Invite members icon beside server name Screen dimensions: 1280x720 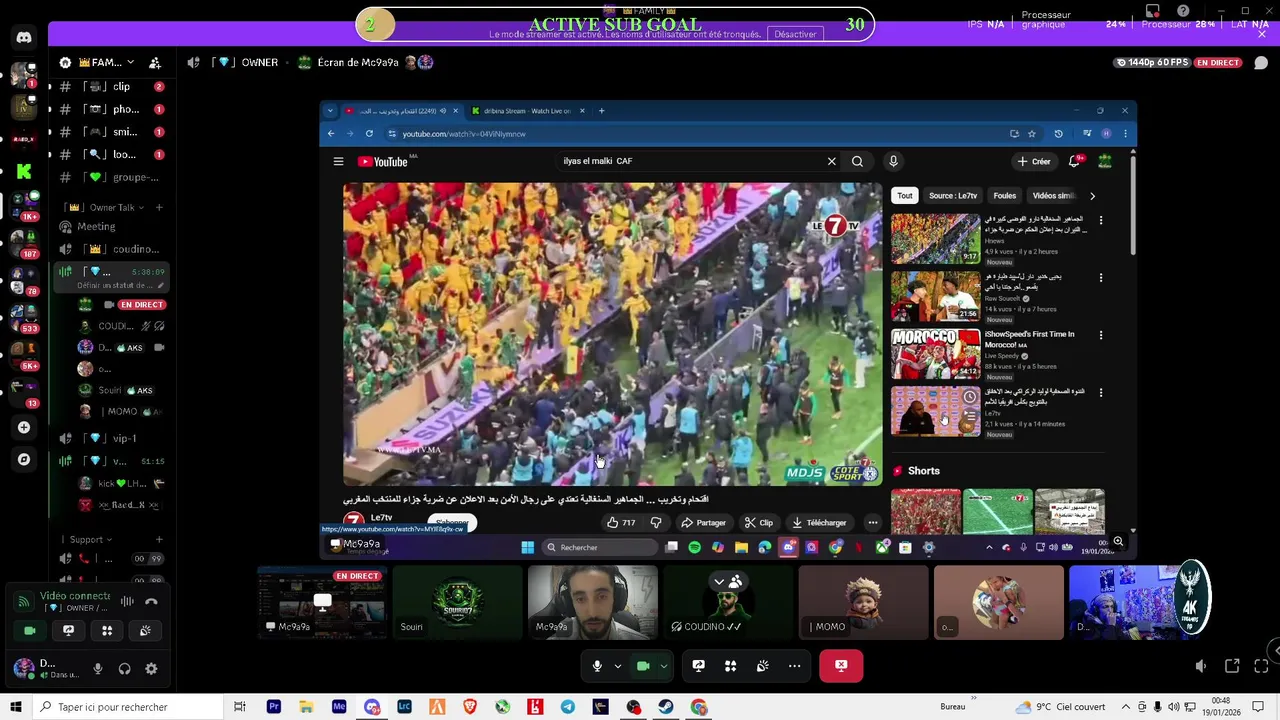[155, 62]
